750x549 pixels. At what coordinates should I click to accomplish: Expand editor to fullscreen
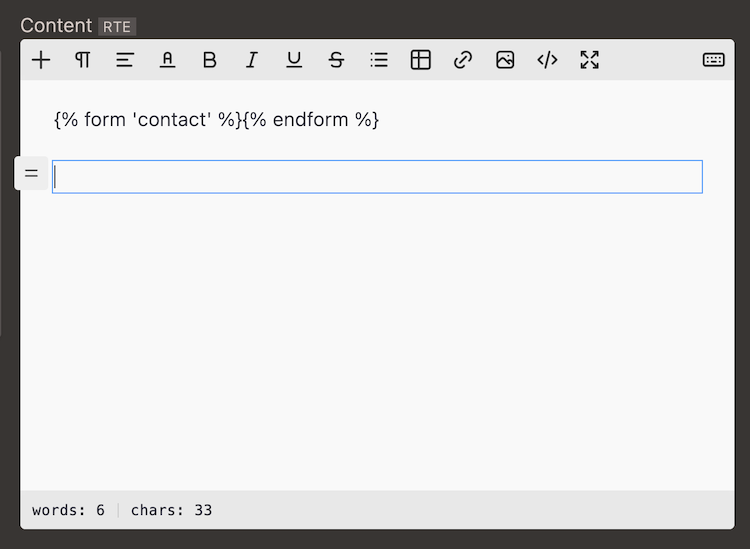tap(589, 60)
